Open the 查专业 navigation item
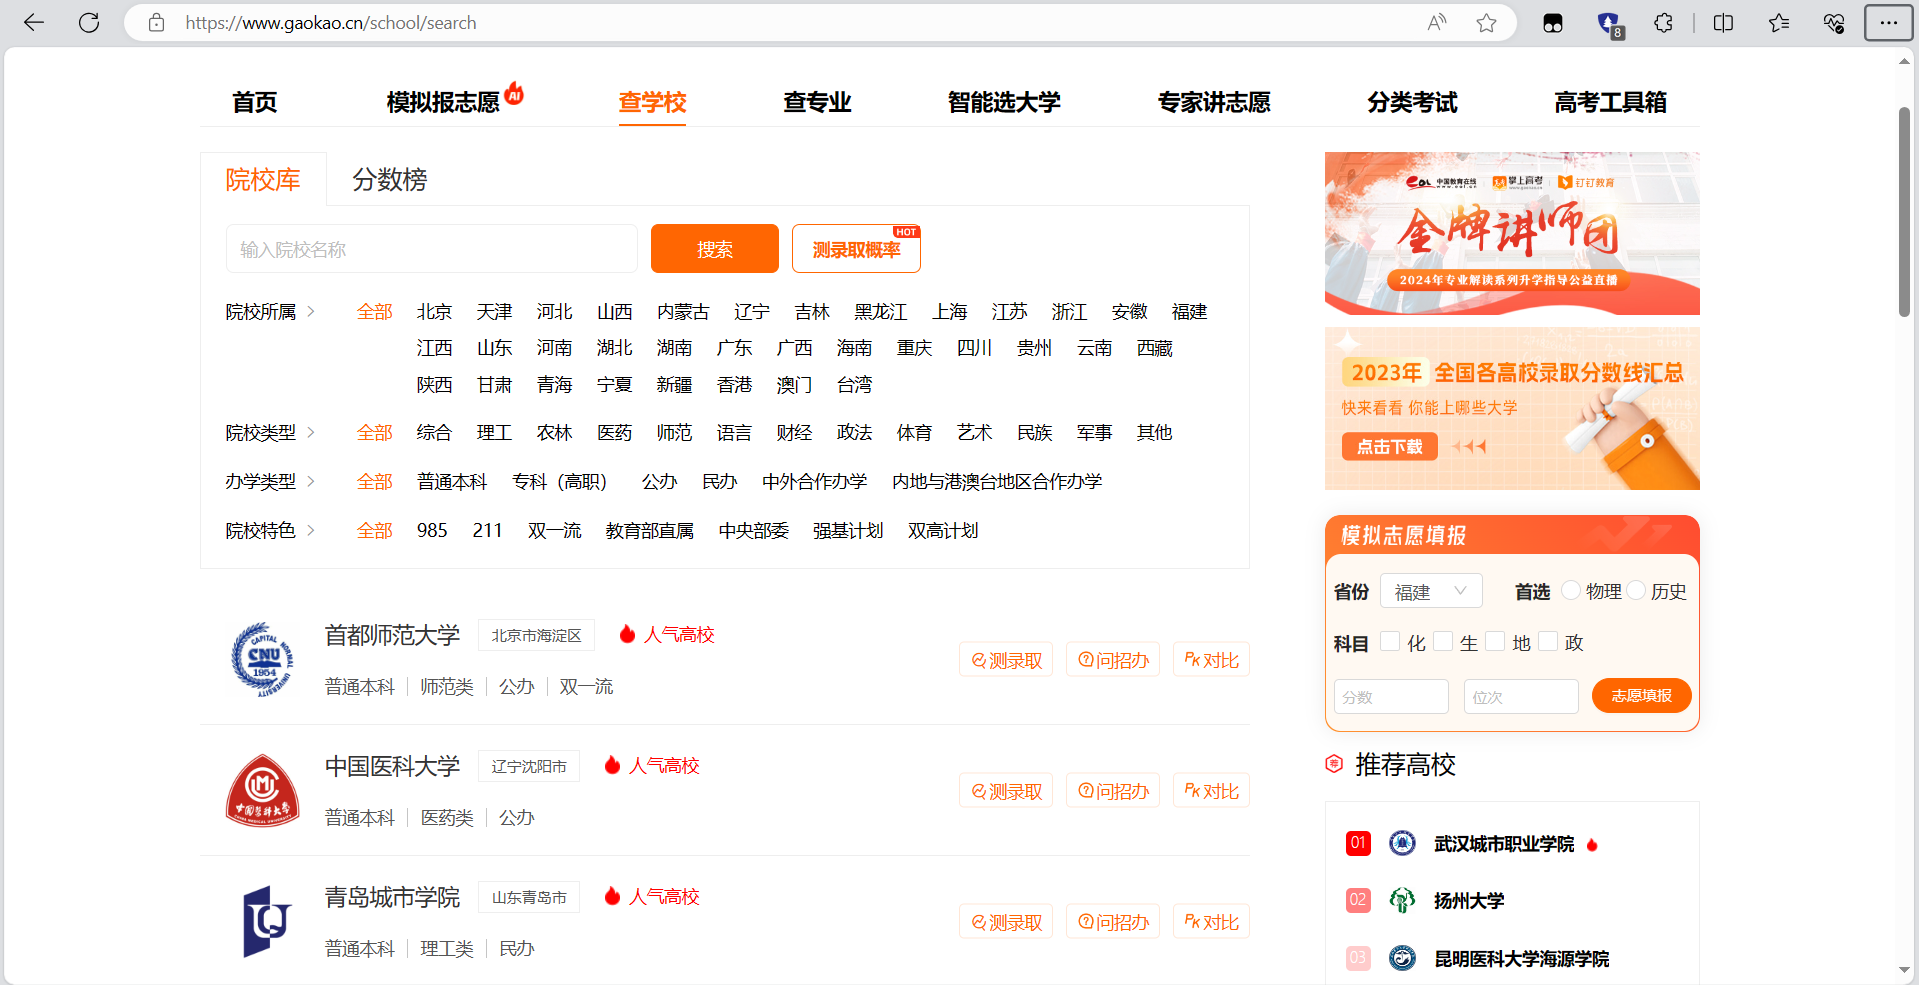Viewport: 1919px width, 985px height. click(817, 102)
